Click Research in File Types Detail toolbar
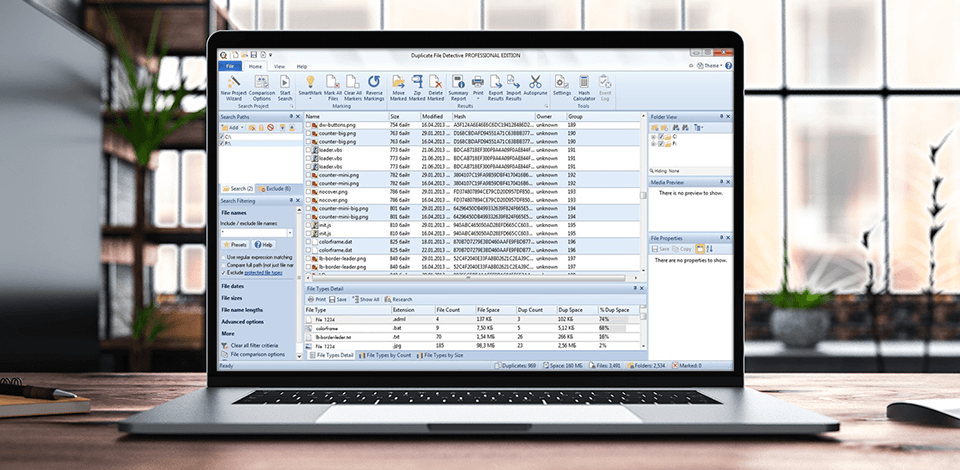 point(398,299)
